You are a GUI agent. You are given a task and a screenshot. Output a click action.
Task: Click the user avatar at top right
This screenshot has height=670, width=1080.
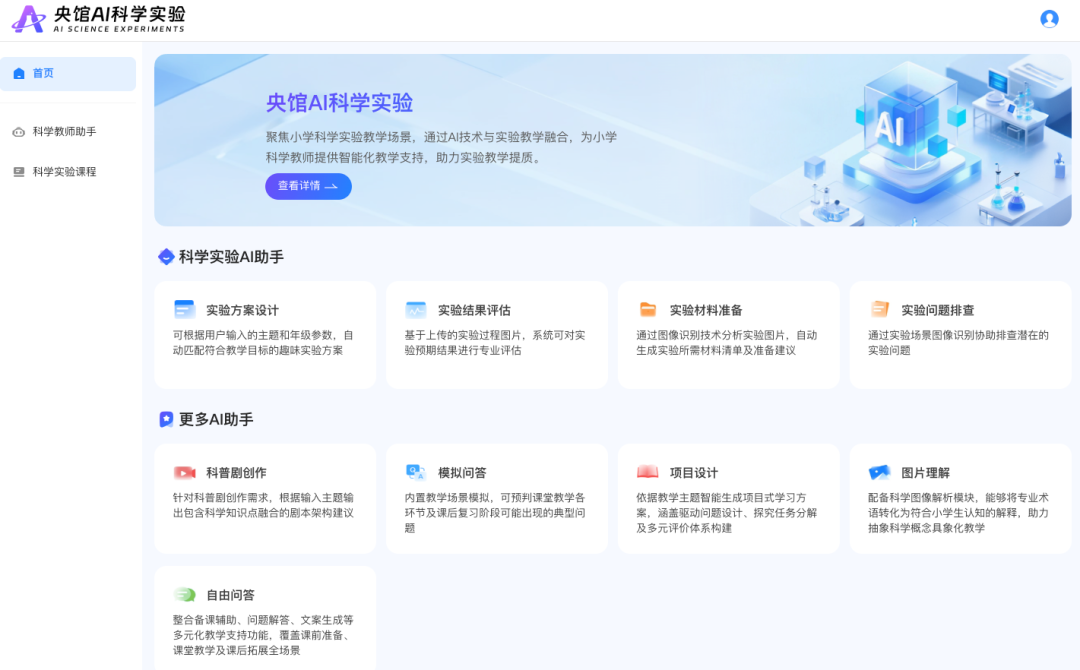(1049, 18)
